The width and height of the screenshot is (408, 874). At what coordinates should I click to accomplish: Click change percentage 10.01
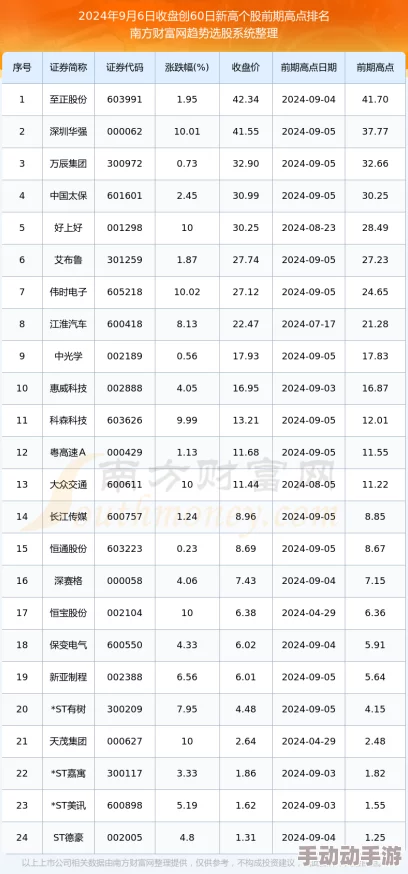tap(187, 132)
